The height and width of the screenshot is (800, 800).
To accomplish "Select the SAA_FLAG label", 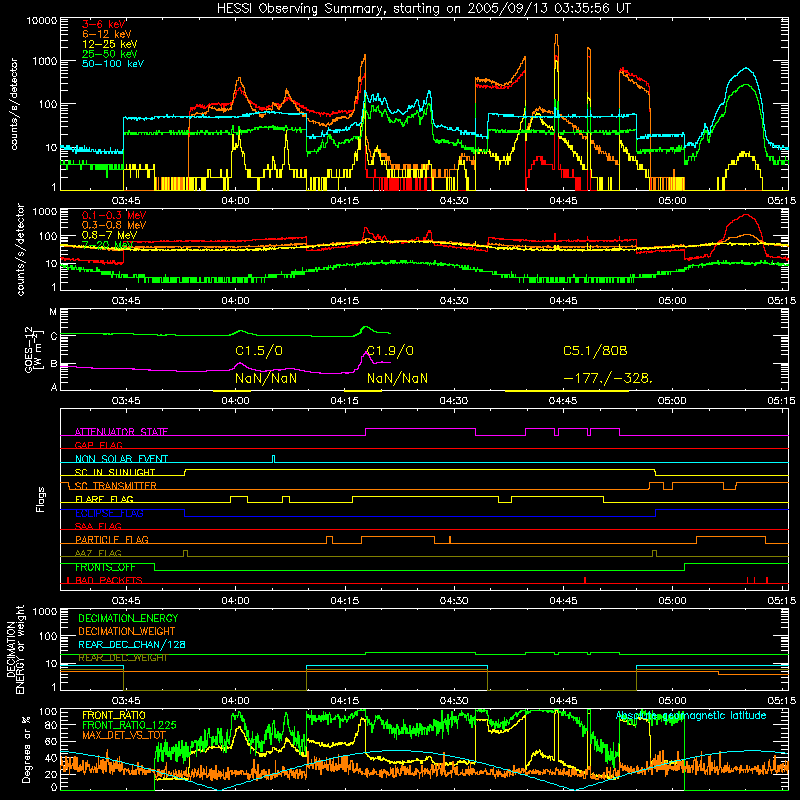I will [98, 527].
